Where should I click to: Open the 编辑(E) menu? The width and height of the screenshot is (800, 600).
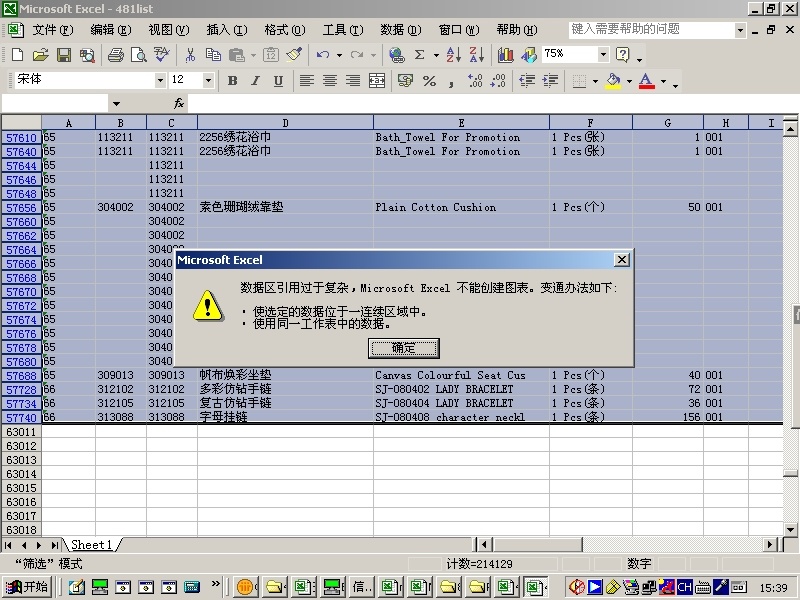click(111, 30)
